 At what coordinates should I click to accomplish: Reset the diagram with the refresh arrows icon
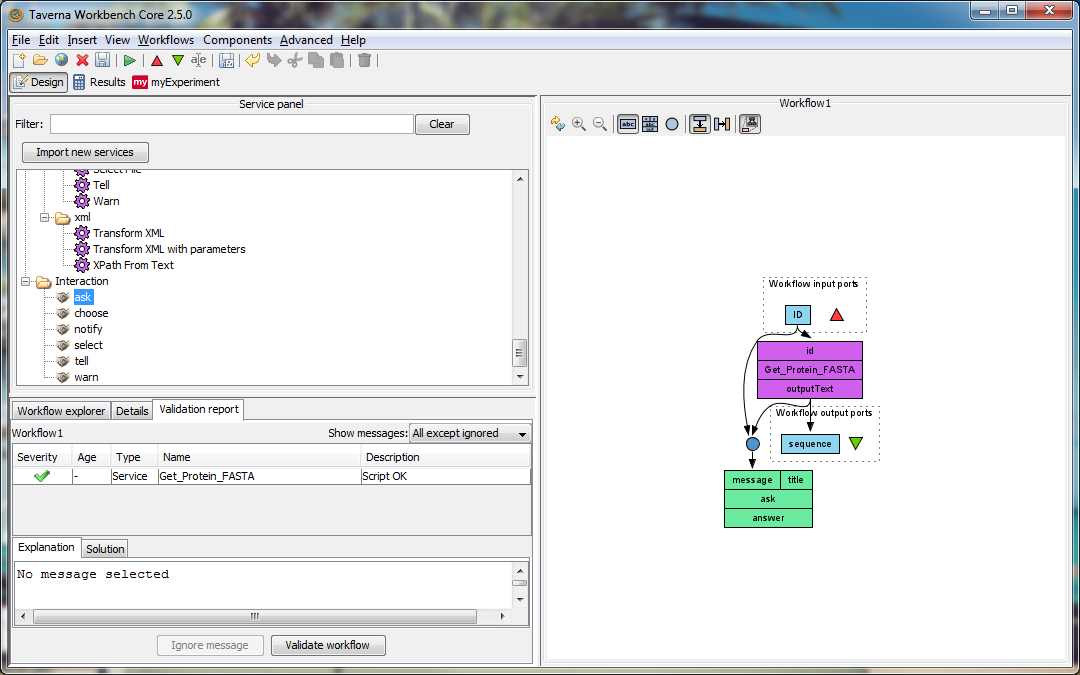pos(558,124)
